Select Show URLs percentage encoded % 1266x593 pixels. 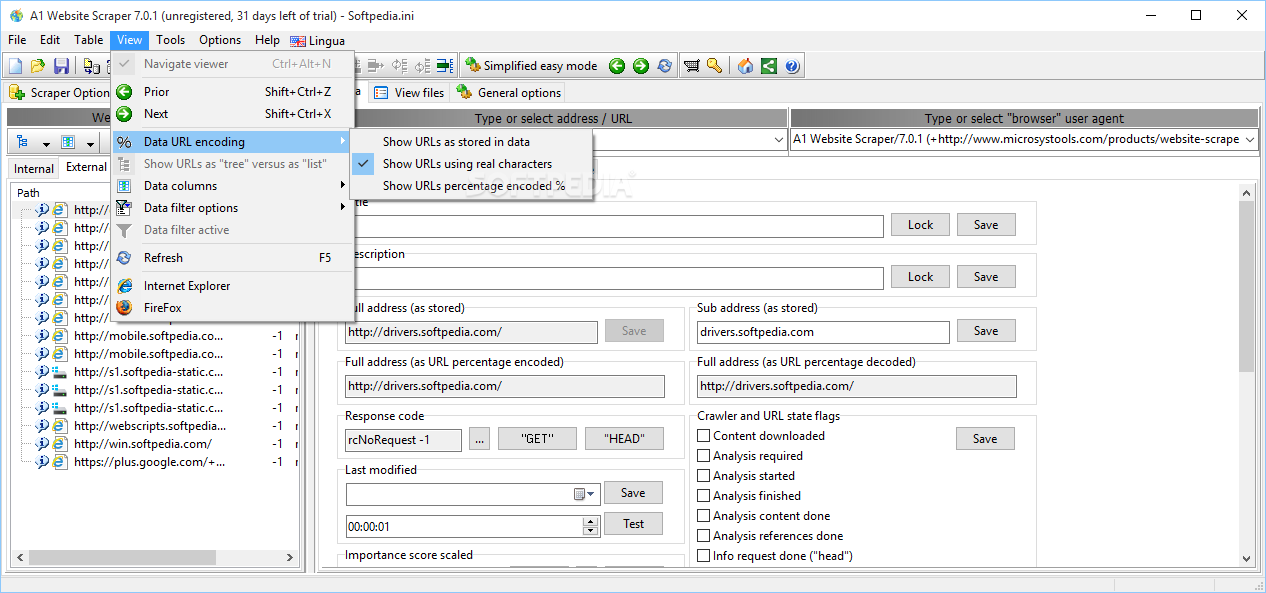pos(471,185)
